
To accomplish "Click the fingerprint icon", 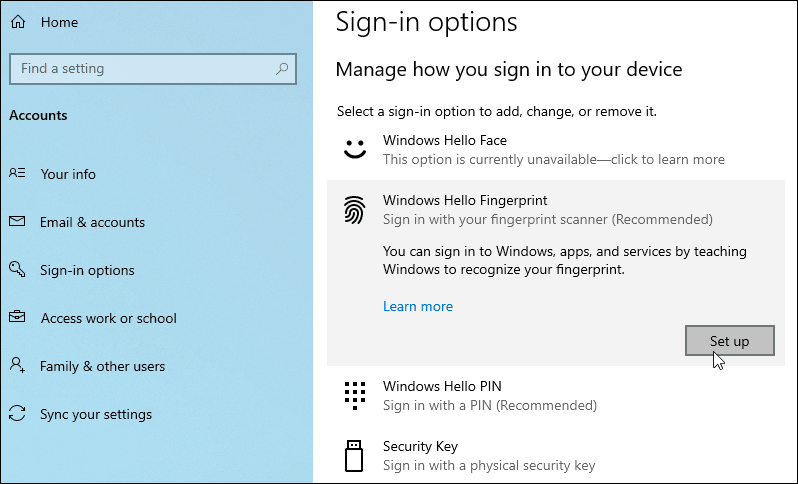I will [x=355, y=210].
